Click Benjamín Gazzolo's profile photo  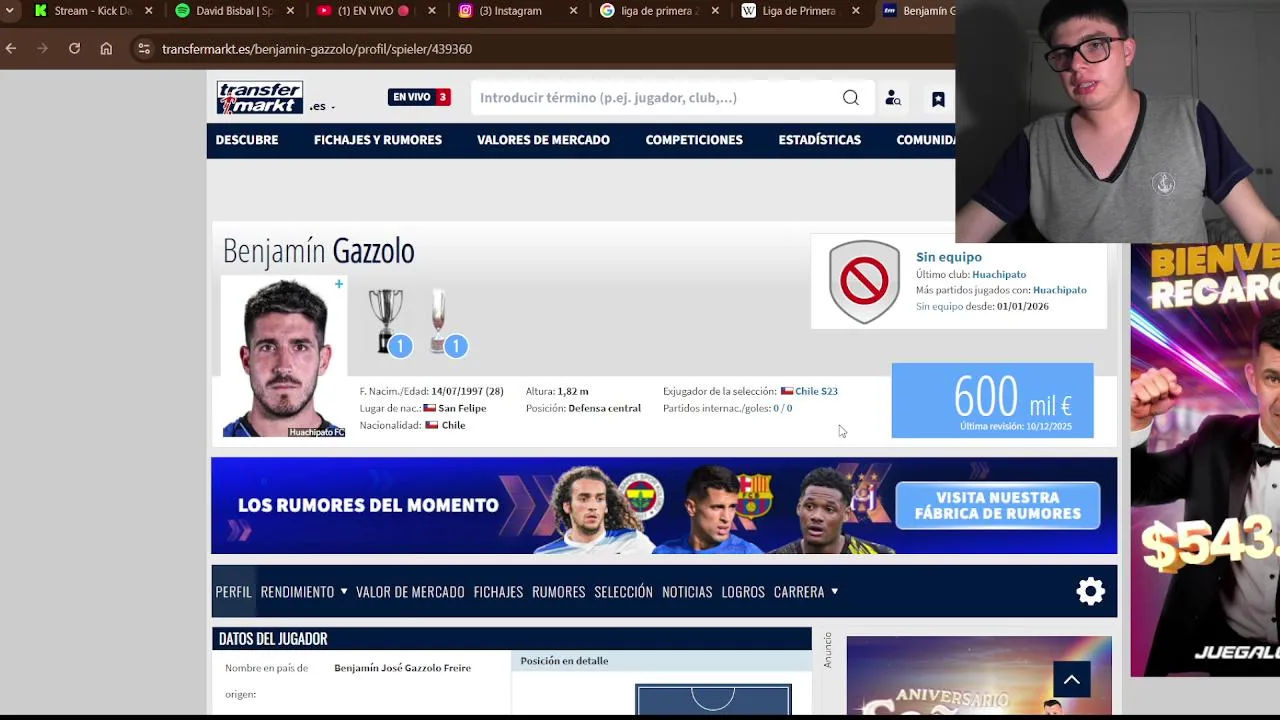[284, 357]
